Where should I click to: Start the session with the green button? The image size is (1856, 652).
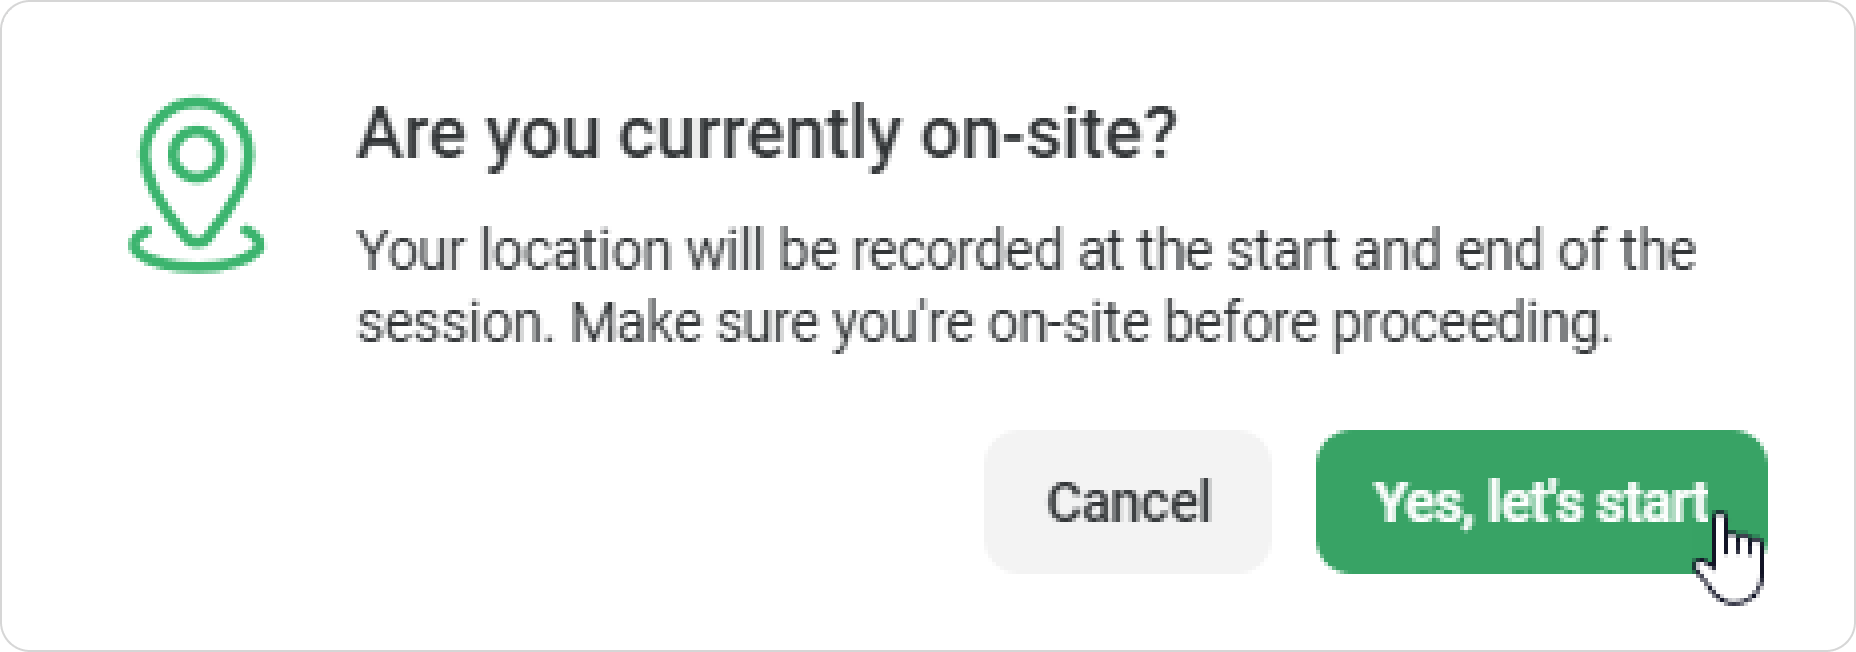1541,502
